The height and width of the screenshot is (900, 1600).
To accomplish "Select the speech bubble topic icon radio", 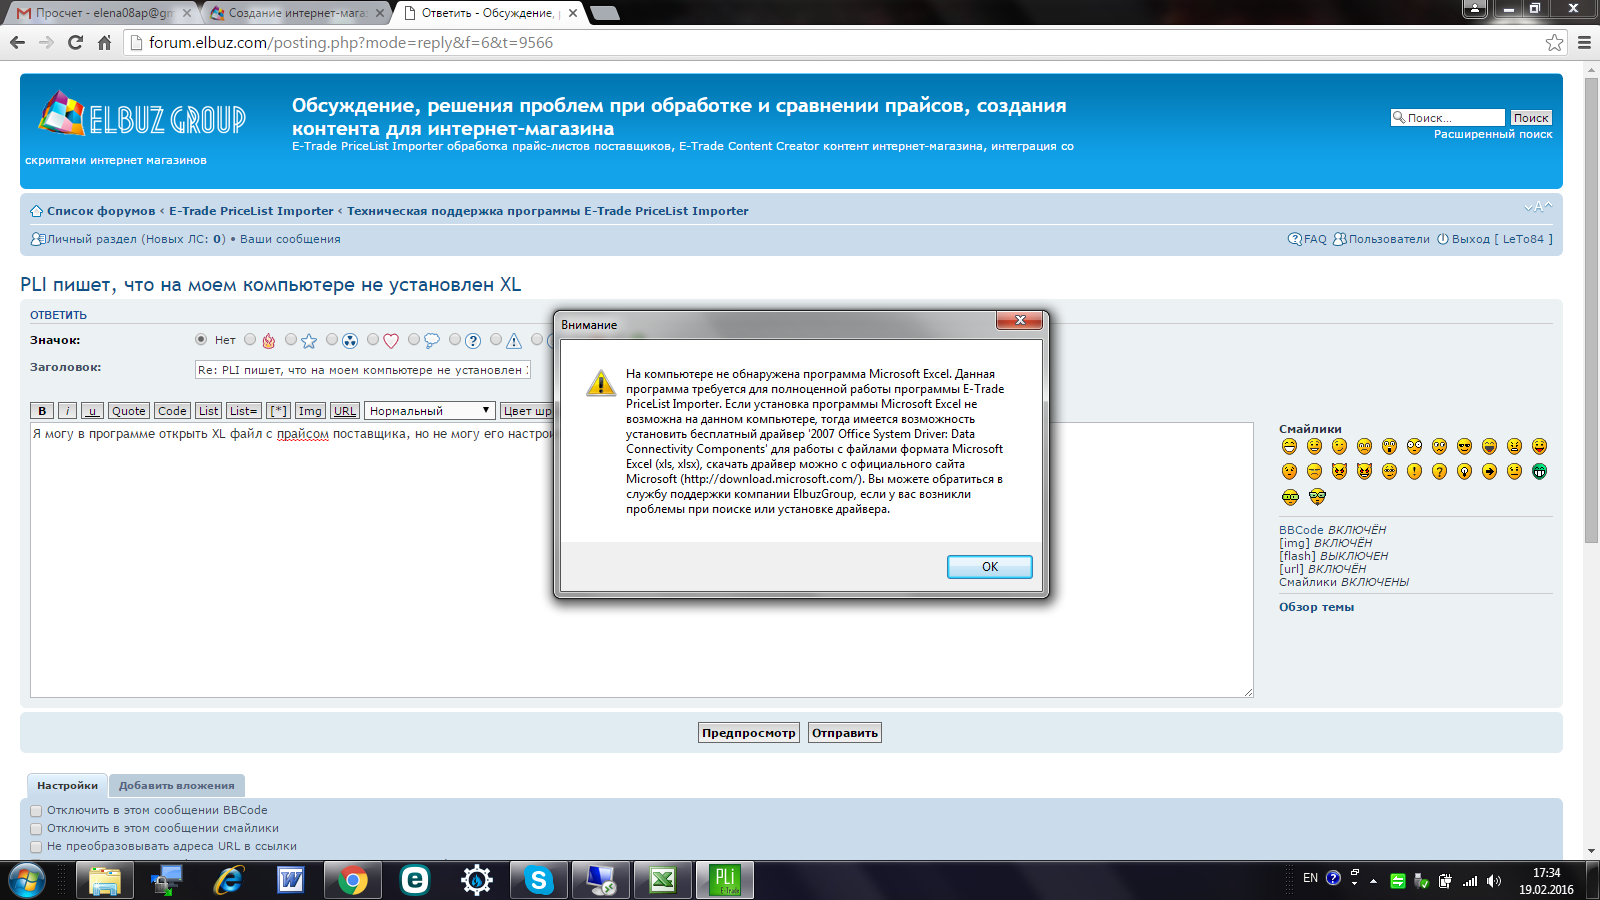I will pos(414,340).
